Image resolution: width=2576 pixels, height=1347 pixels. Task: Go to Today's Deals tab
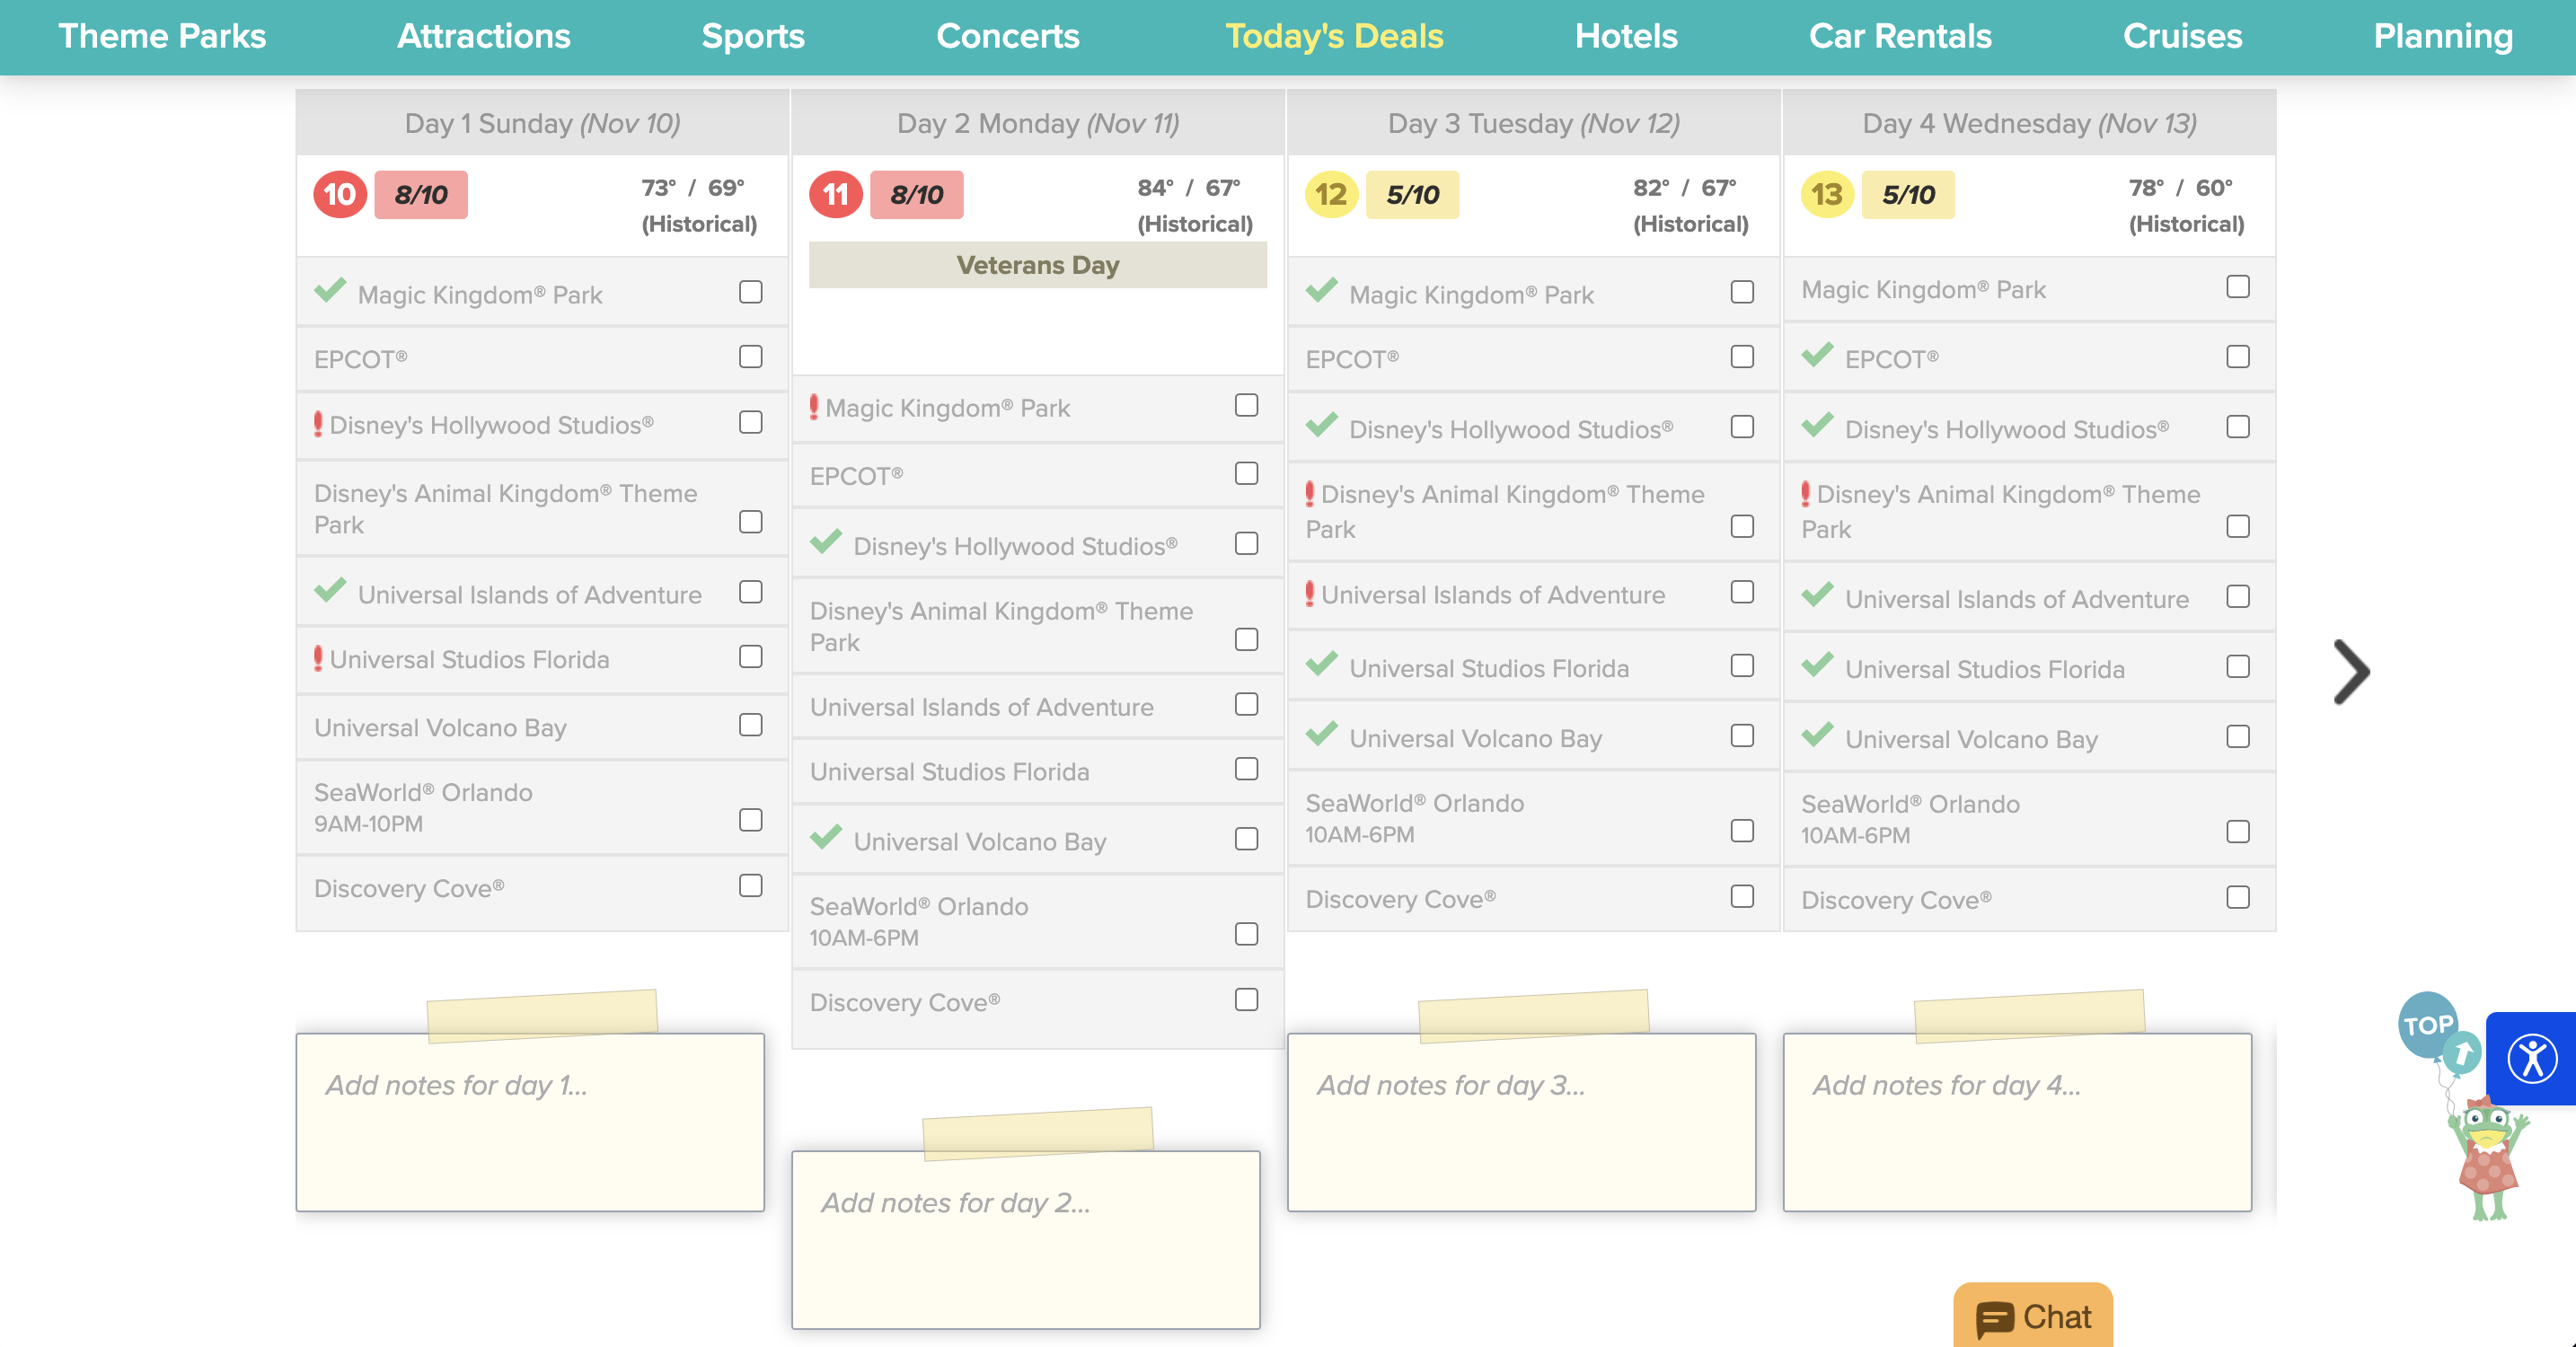point(1334,36)
